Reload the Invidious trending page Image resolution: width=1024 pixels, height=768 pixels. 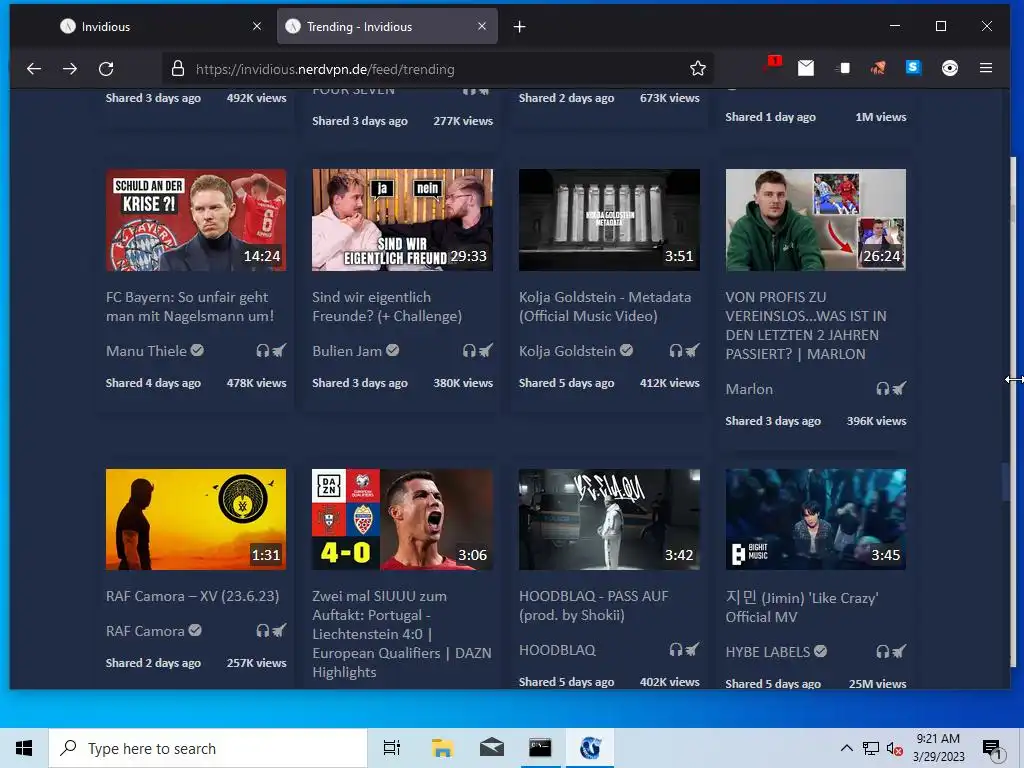[106, 69]
